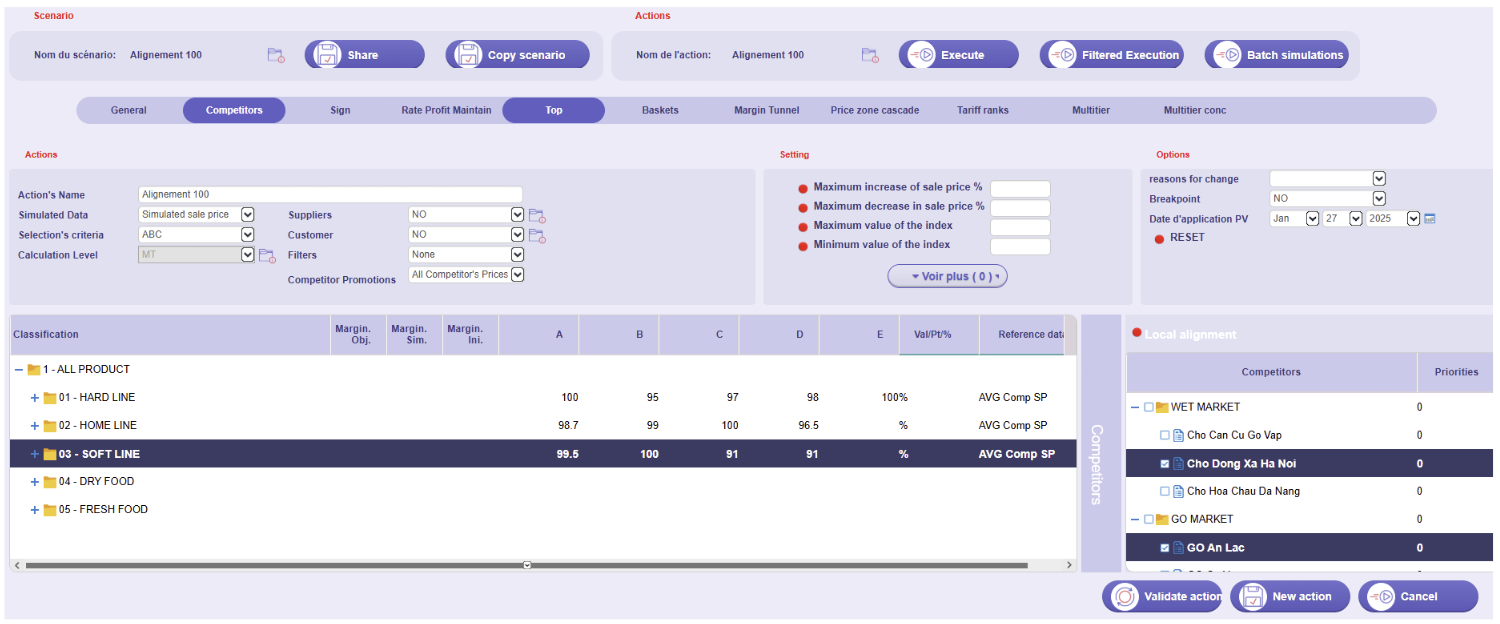
Task: Uncheck Cho Dong Xa Ha Noi competitor
Action: (x=1165, y=464)
